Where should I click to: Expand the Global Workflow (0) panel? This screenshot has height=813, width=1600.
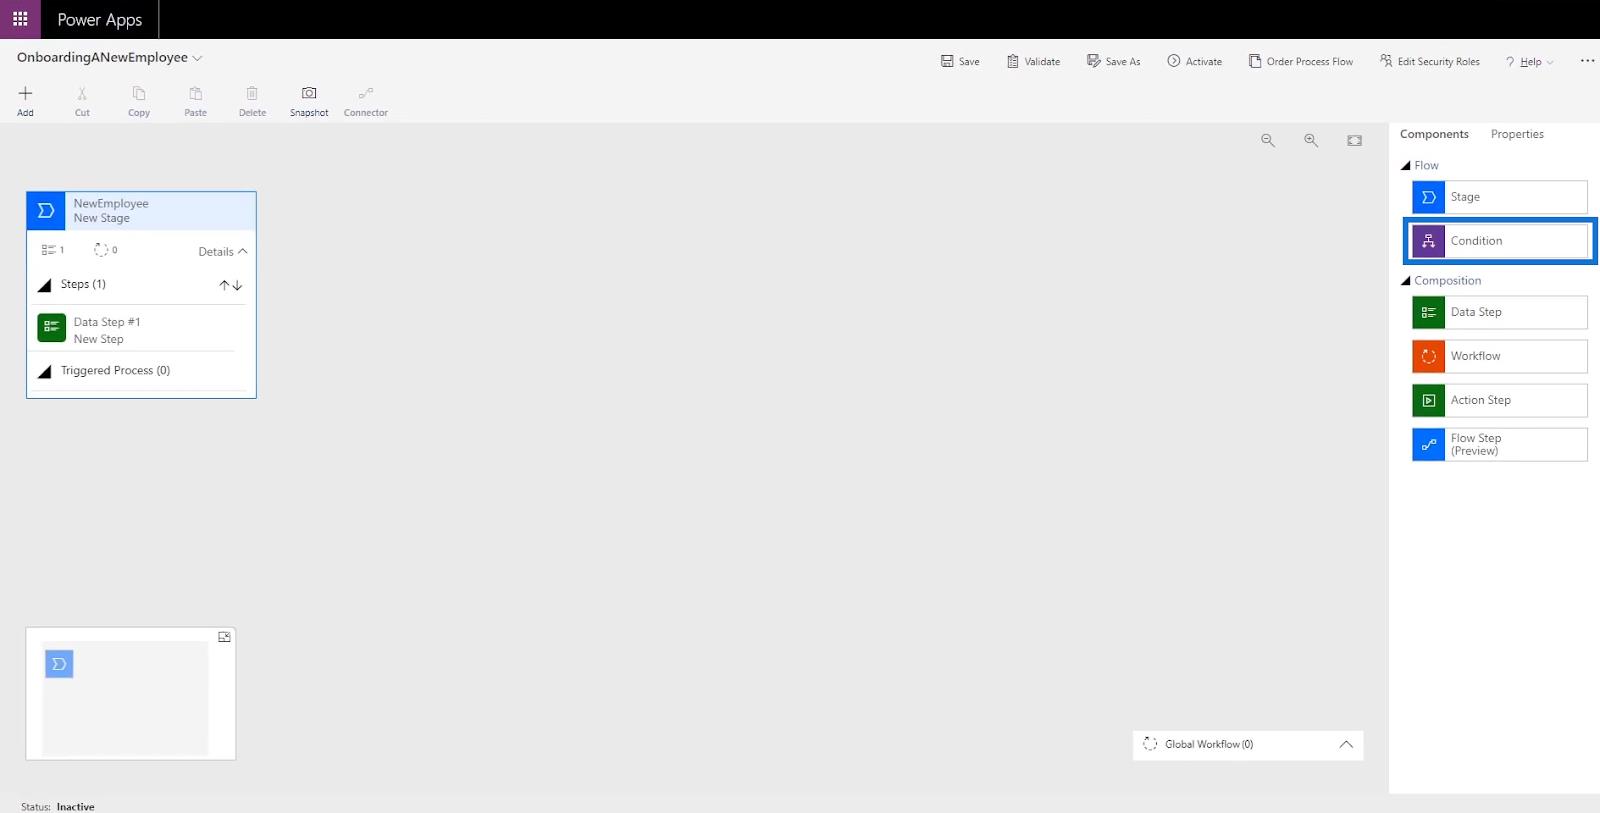[1346, 744]
